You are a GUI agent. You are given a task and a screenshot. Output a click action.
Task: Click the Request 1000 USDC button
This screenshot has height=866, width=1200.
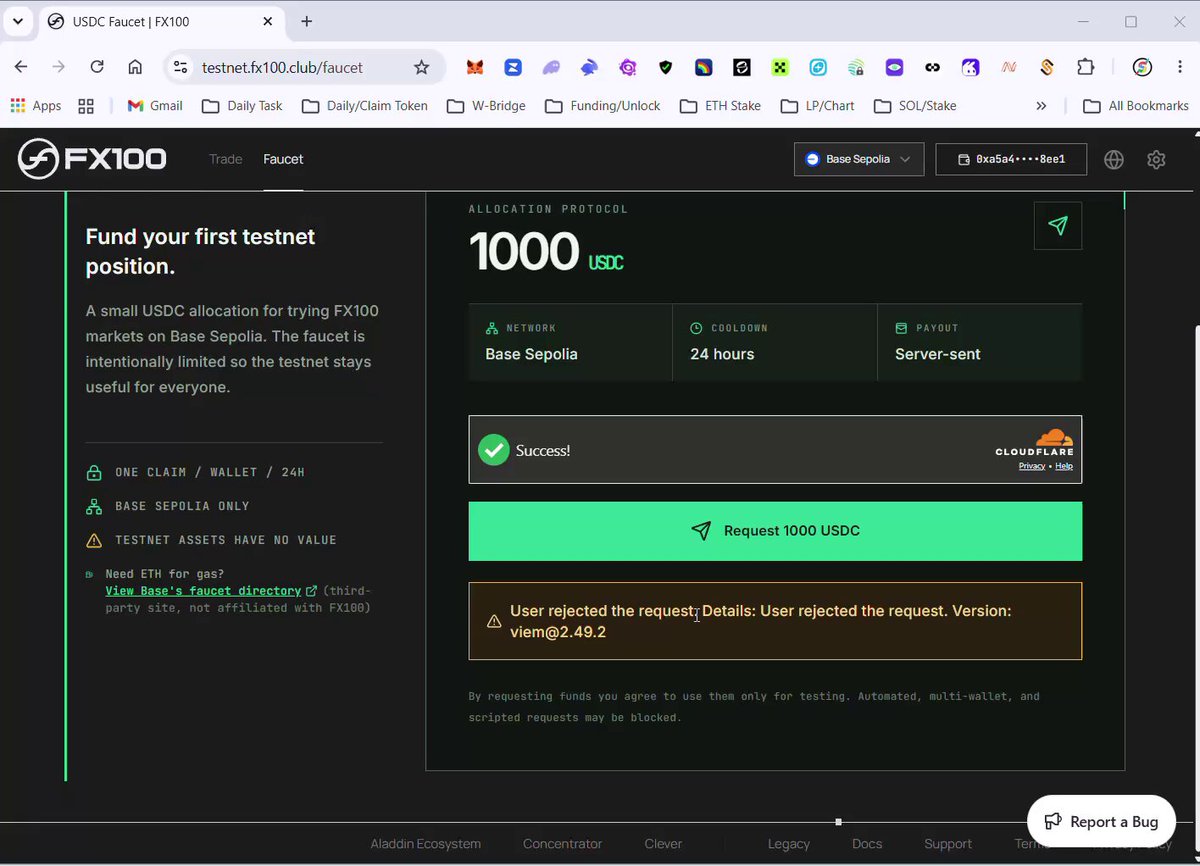(775, 531)
